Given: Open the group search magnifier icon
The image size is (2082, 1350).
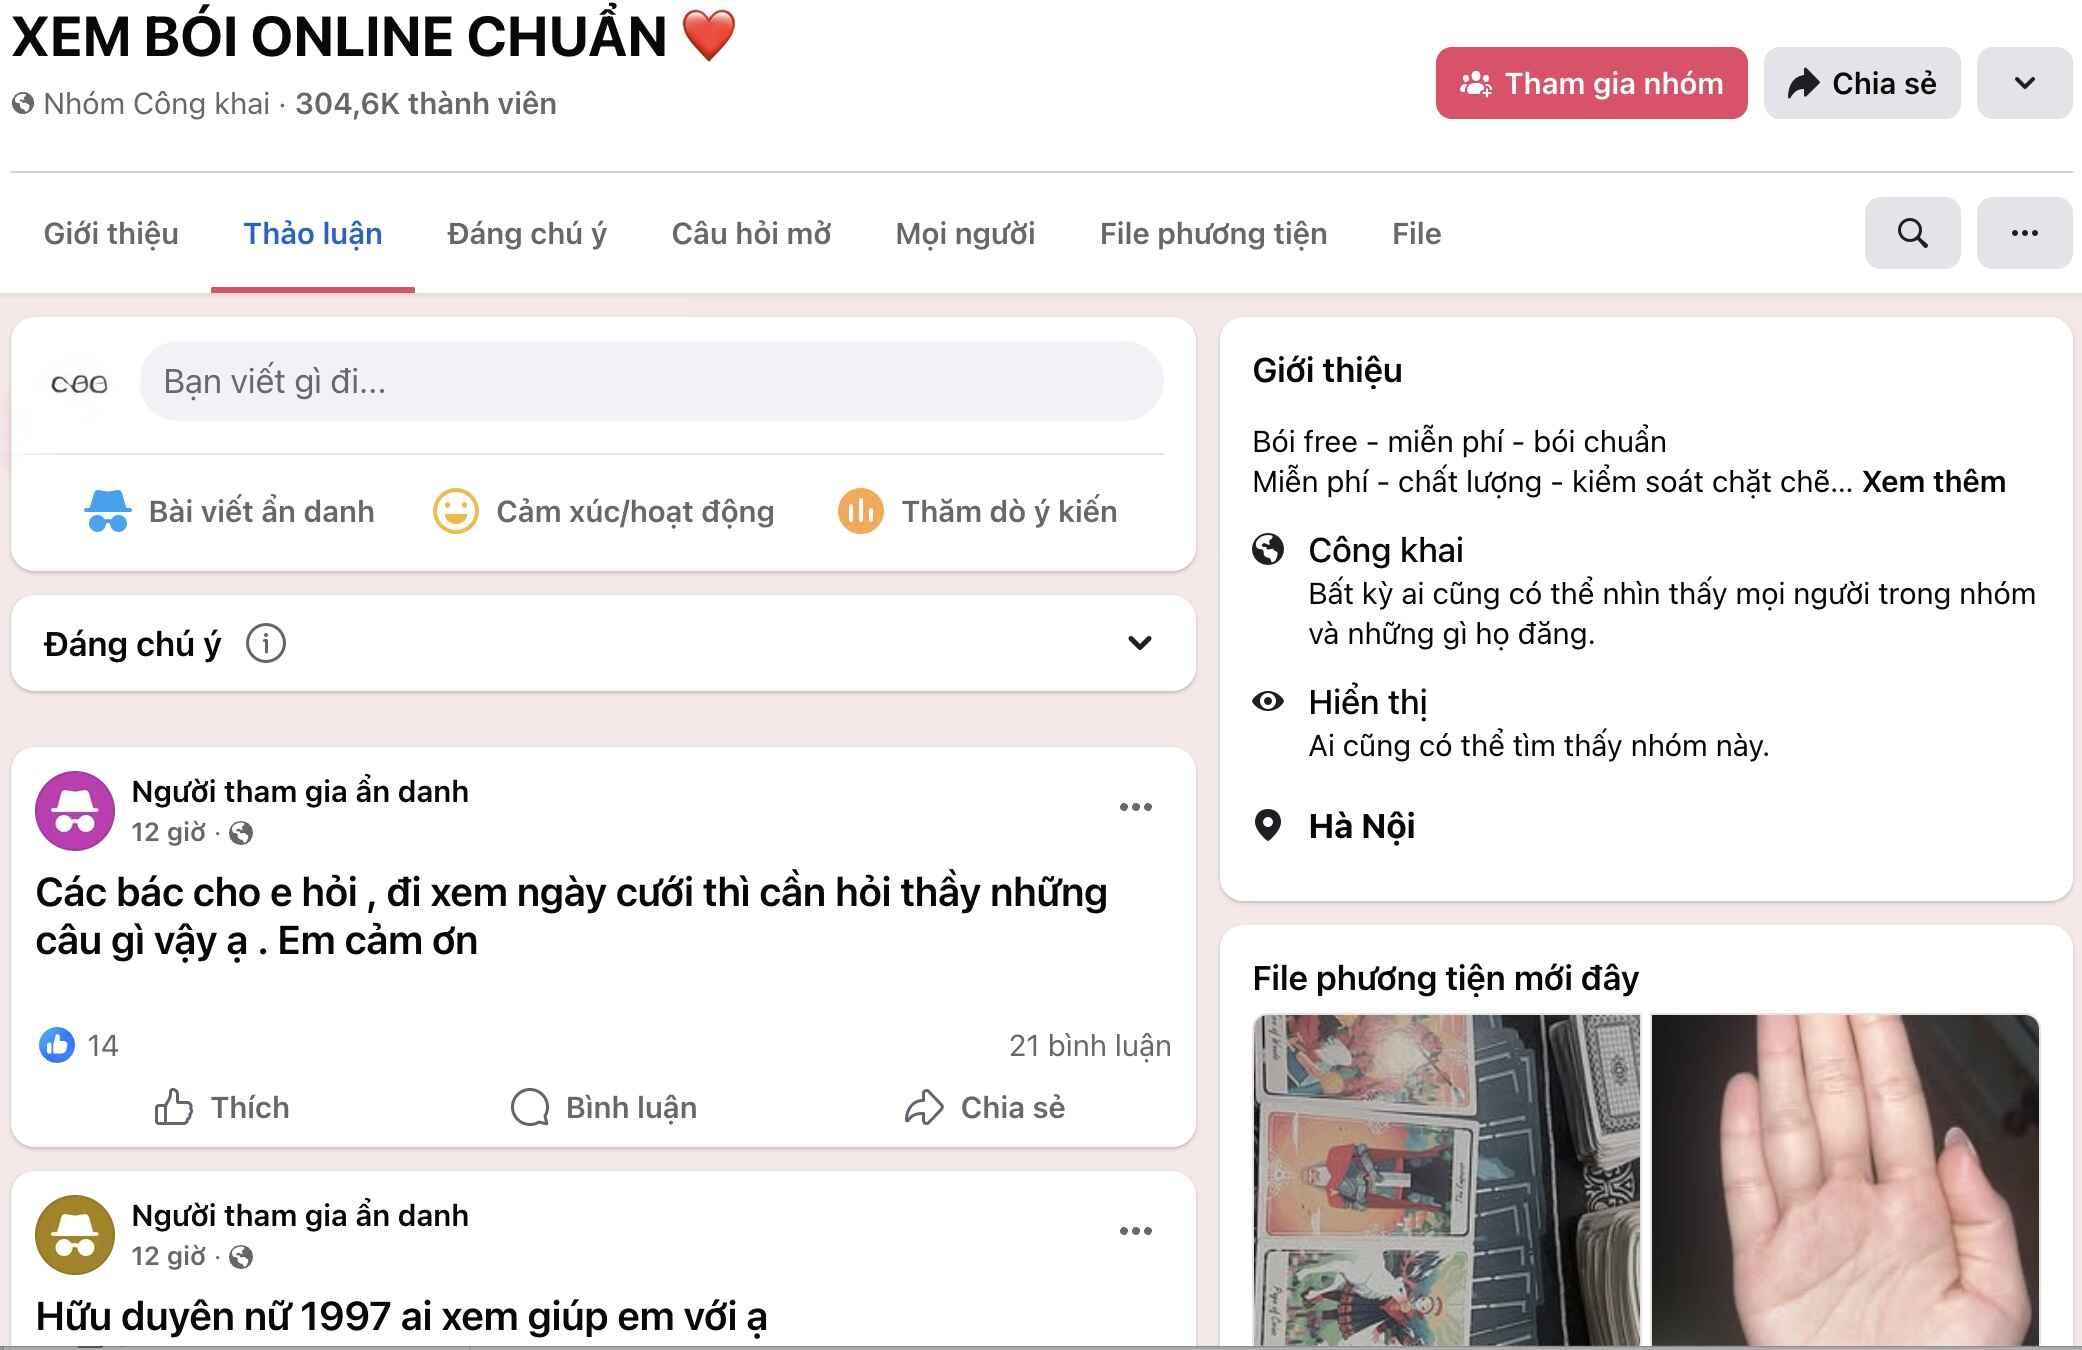Looking at the screenshot, I should click(x=1912, y=233).
